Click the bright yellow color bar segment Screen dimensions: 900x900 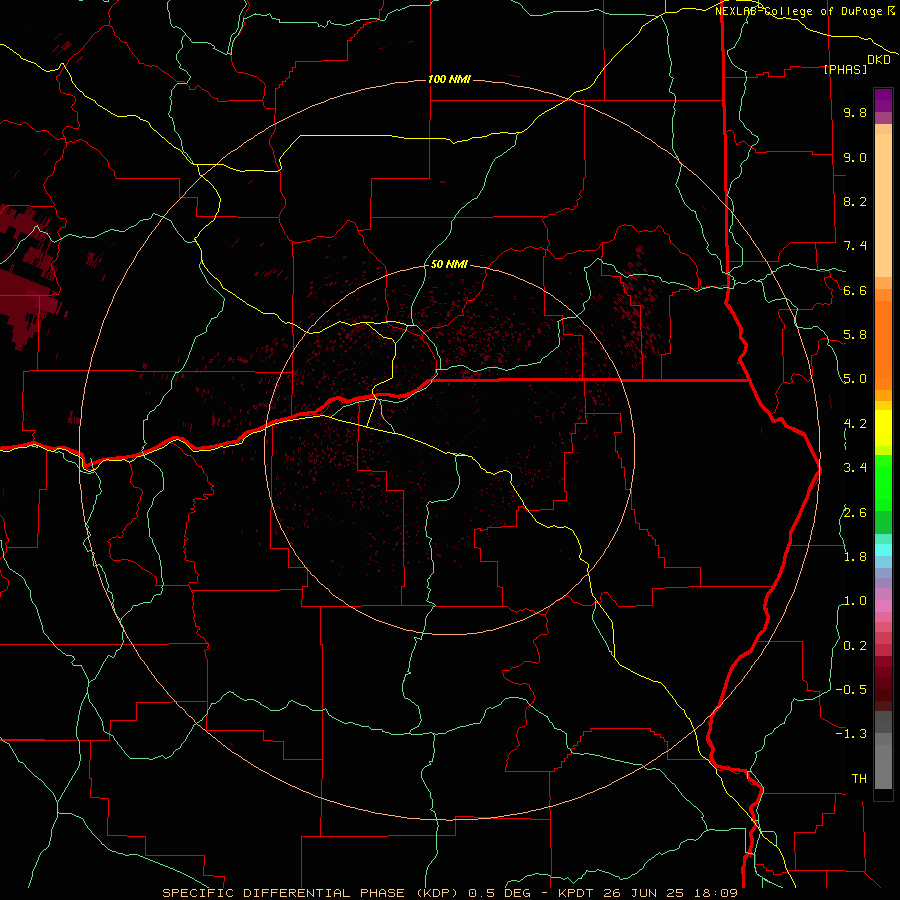coord(883,428)
